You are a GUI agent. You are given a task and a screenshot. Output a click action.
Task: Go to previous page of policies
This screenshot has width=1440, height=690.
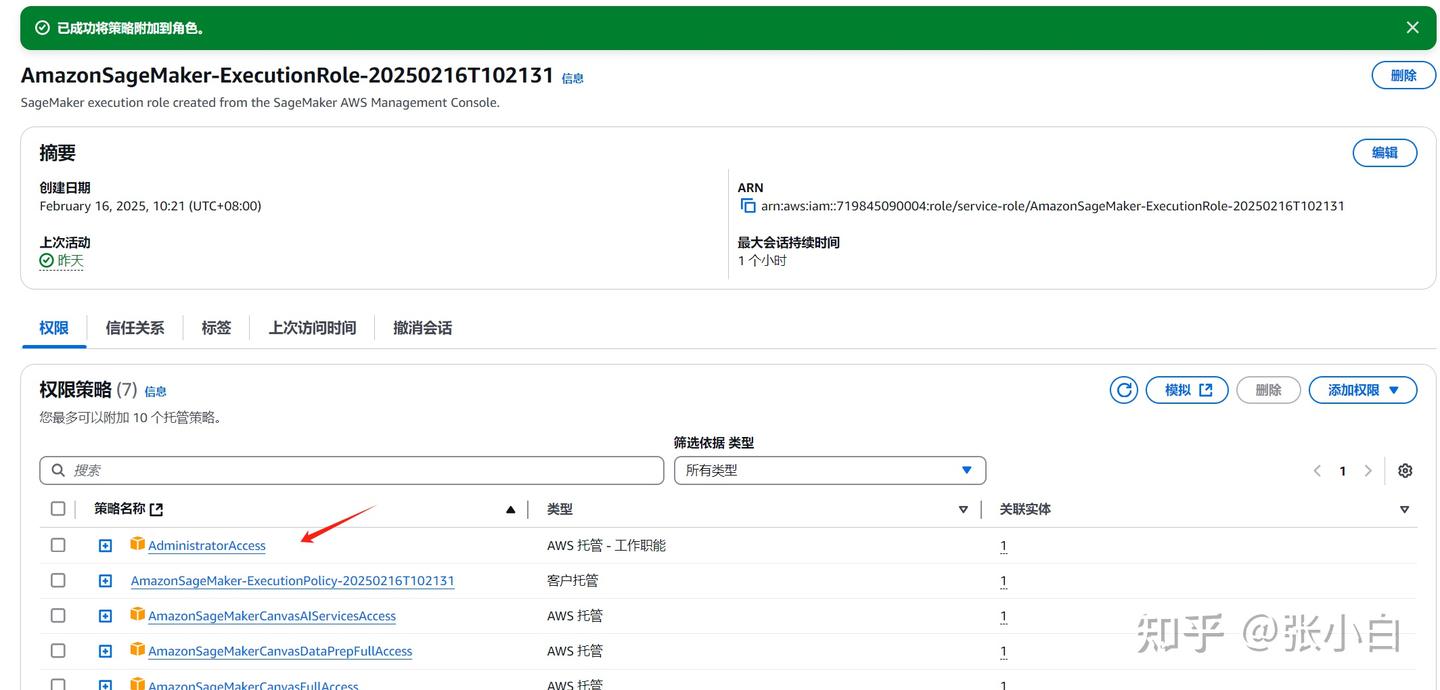(1317, 471)
